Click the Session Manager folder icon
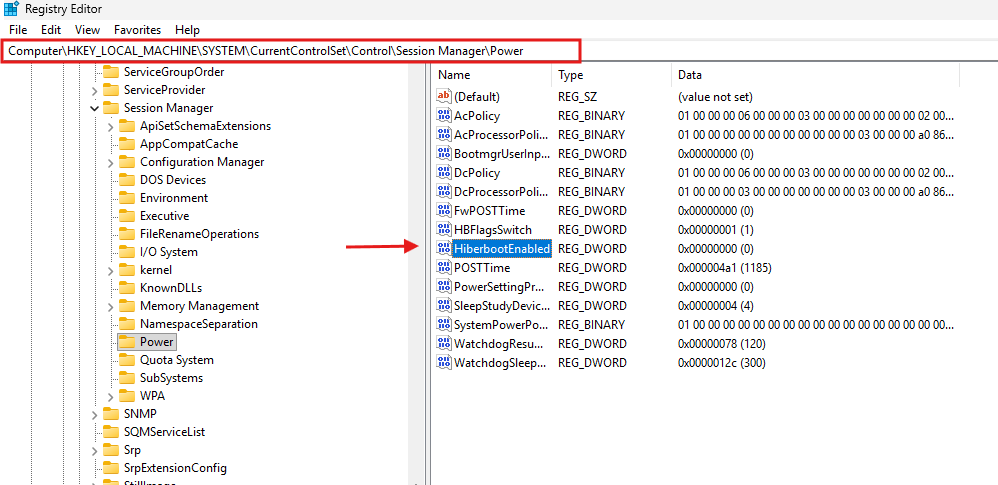The image size is (998, 485). 111,108
